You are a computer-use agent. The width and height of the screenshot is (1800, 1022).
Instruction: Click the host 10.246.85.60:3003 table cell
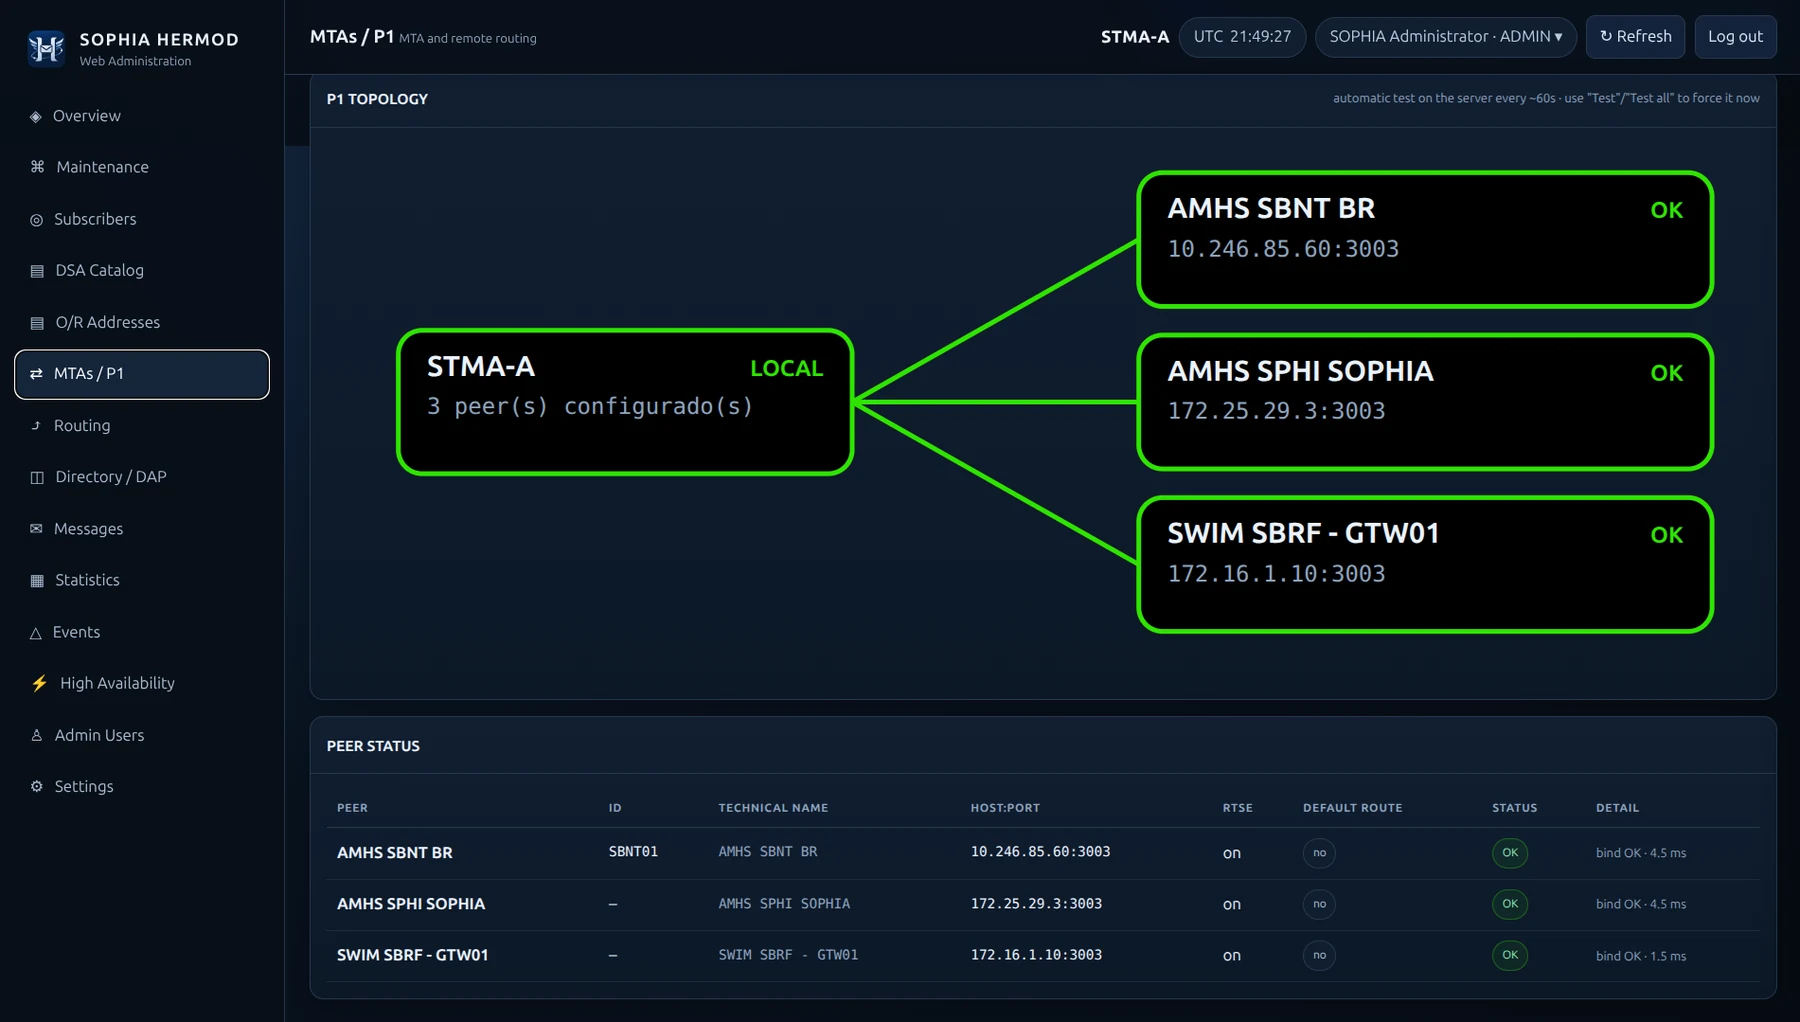pyautogui.click(x=1040, y=852)
